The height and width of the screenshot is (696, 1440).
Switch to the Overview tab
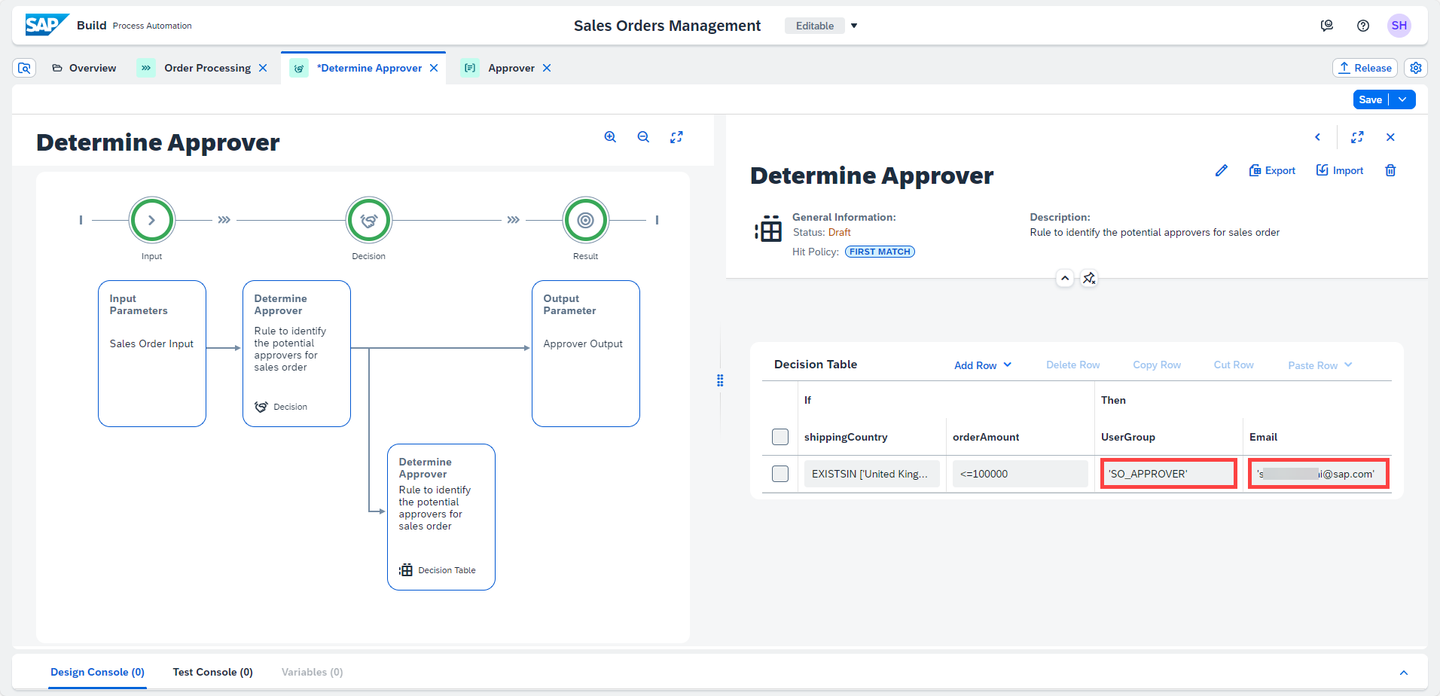pyautogui.click(x=84, y=68)
